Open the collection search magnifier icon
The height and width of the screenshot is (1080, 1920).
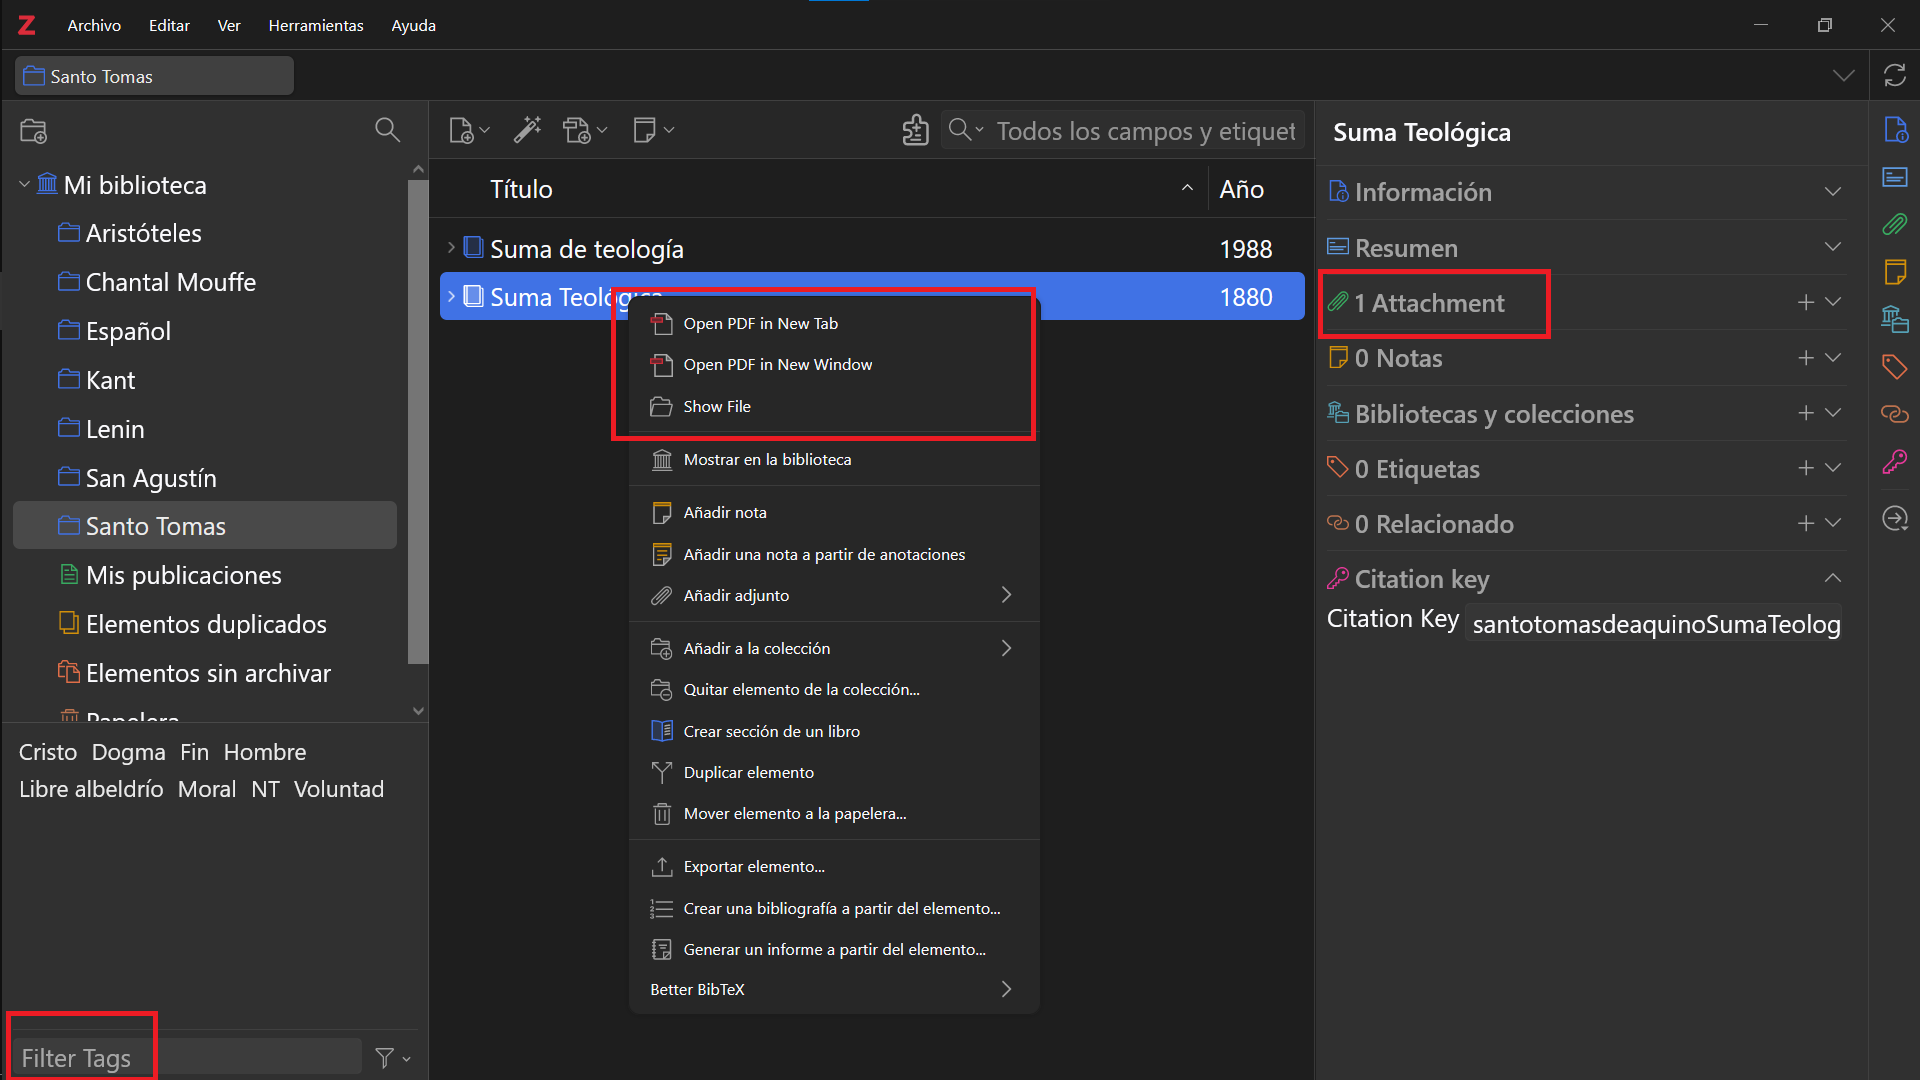pyautogui.click(x=387, y=130)
